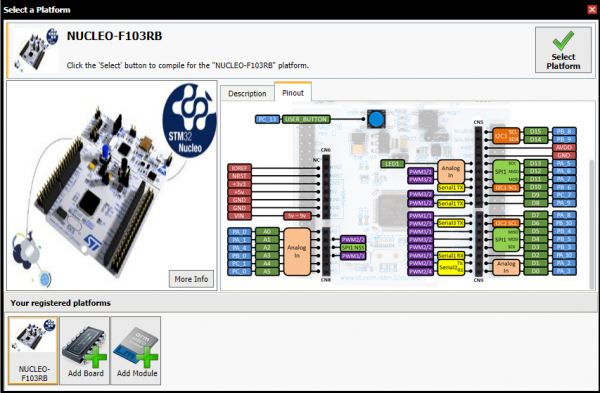Click the orange I2C1 SCL SDA block

click(506, 135)
